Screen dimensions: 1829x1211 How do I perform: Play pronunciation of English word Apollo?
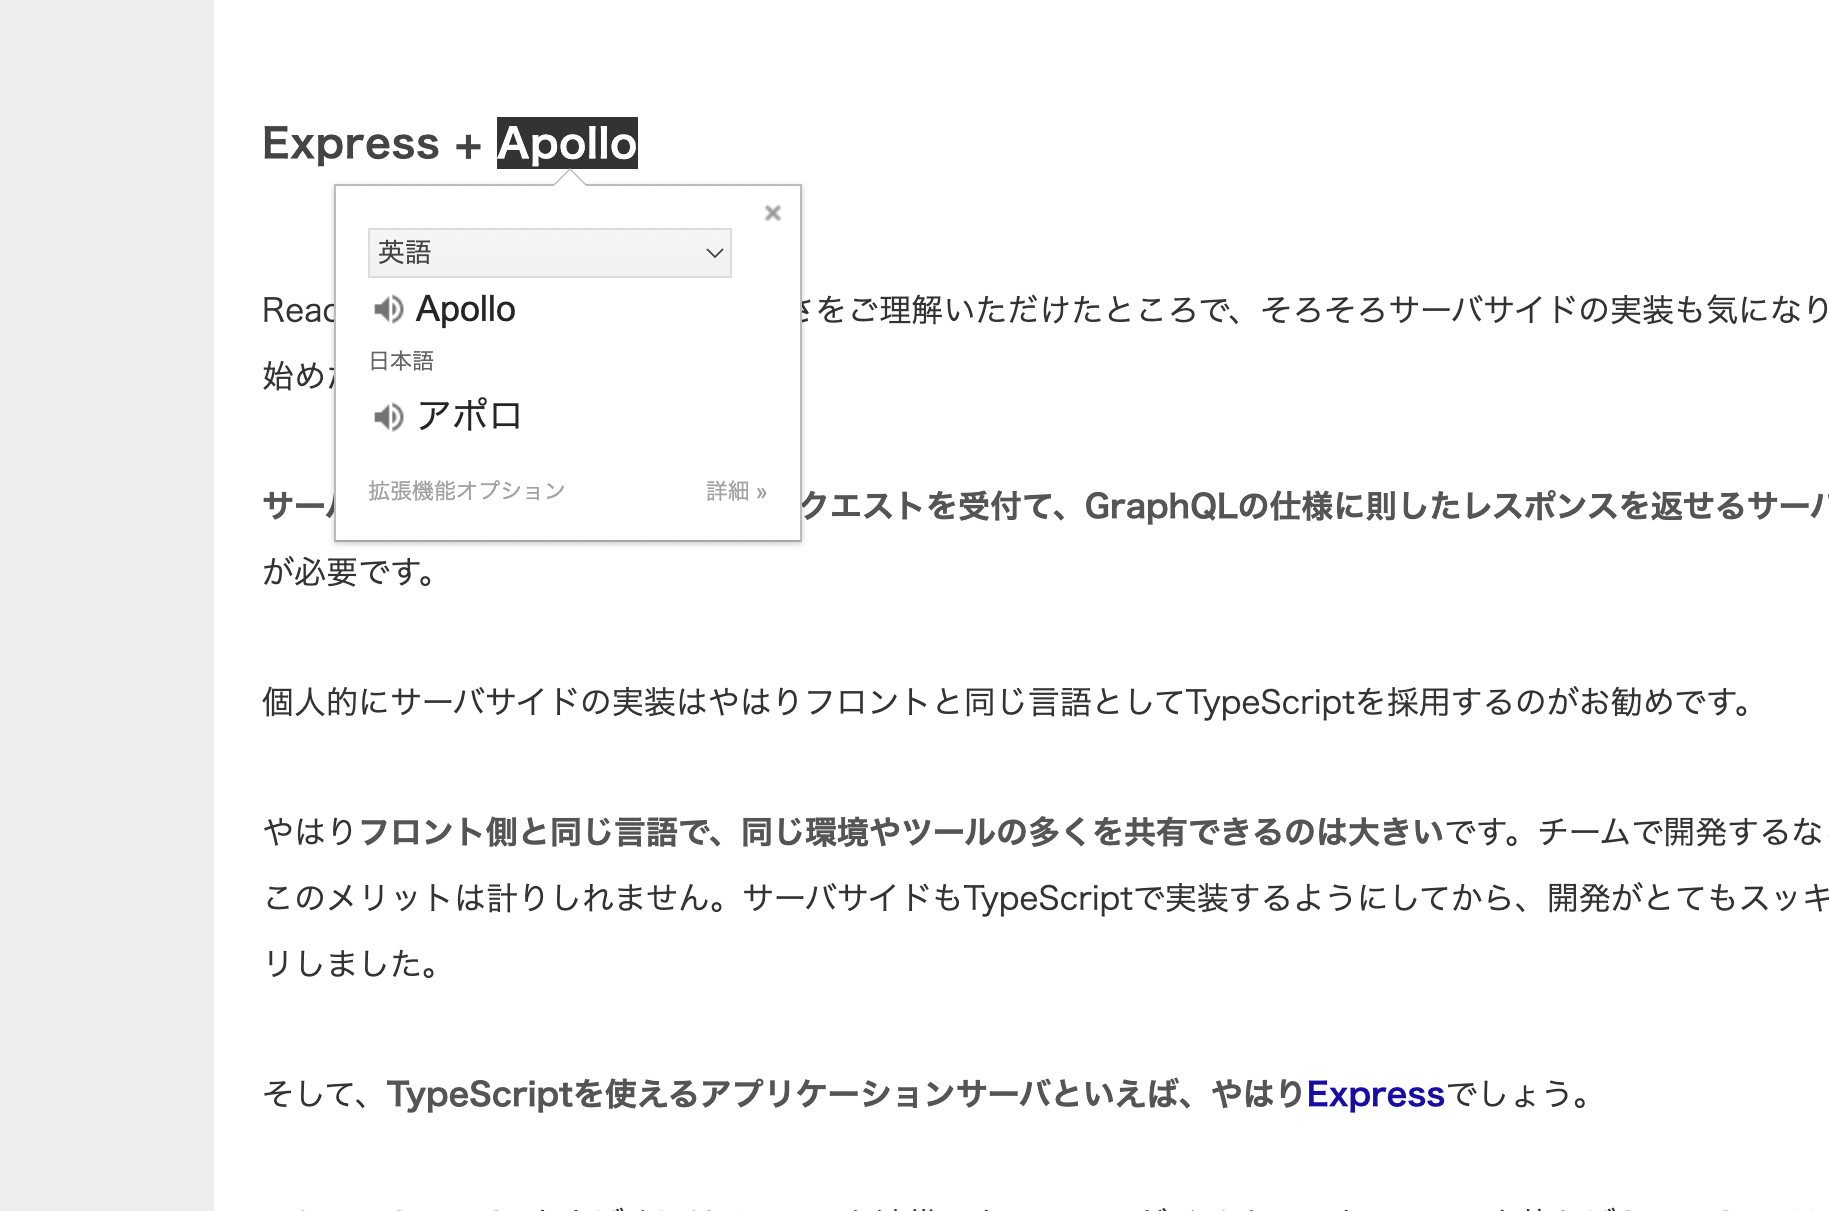pyautogui.click(x=388, y=310)
